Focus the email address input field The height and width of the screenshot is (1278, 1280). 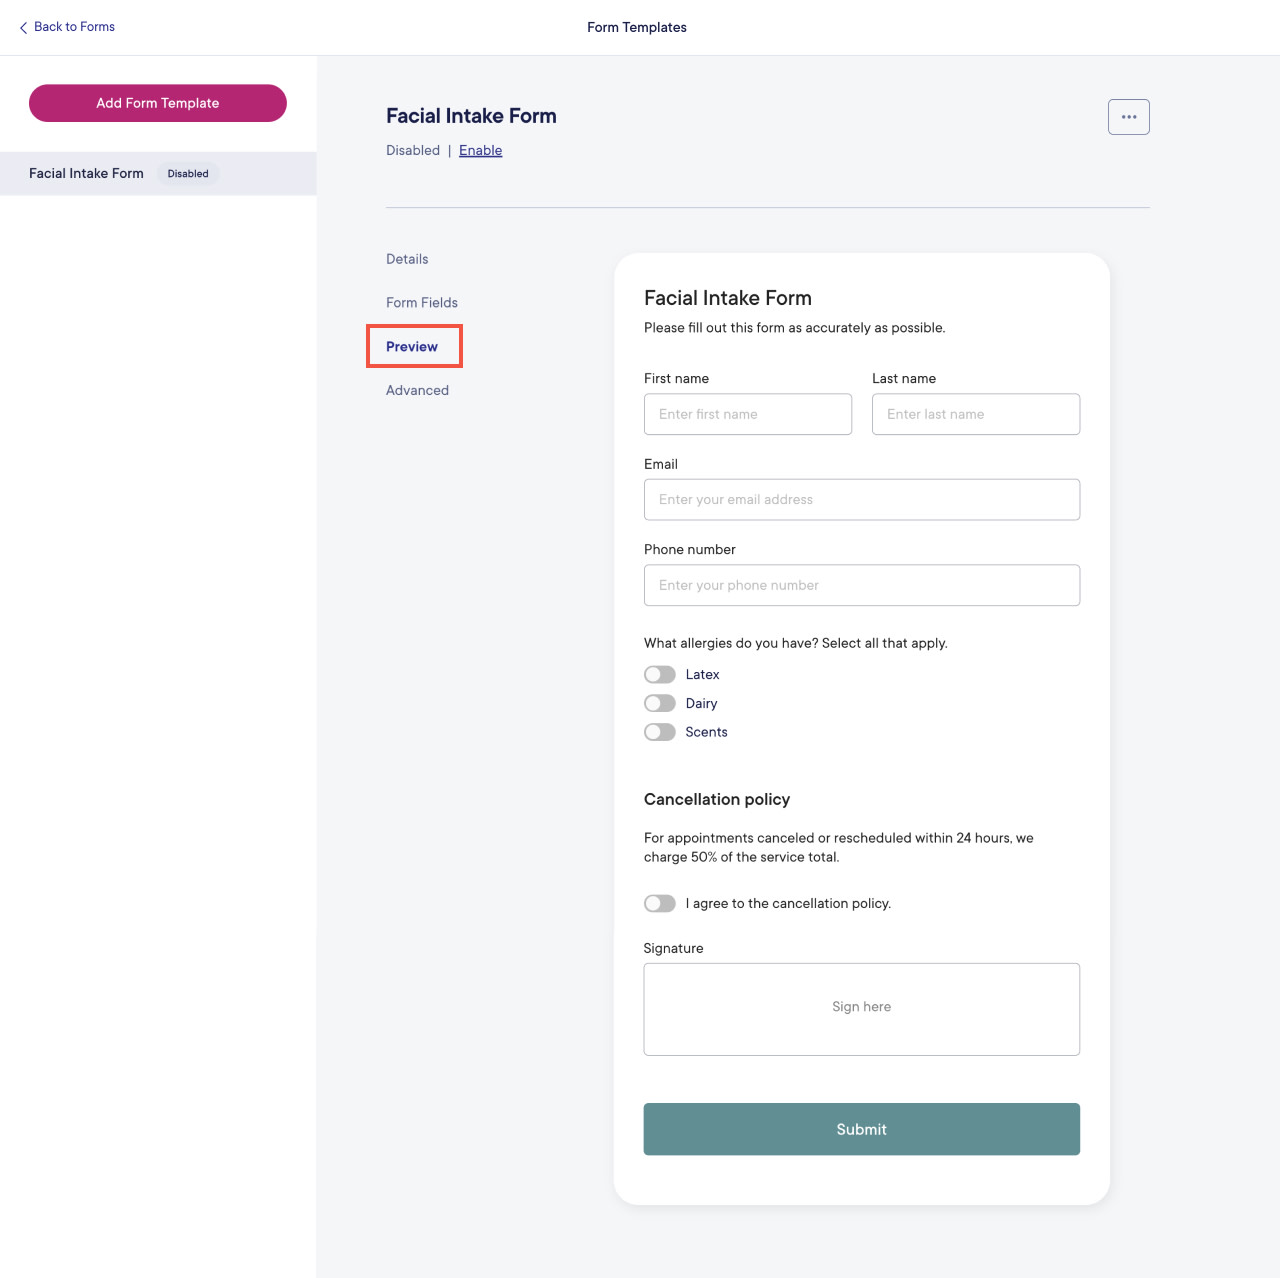pyautogui.click(x=861, y=499)
